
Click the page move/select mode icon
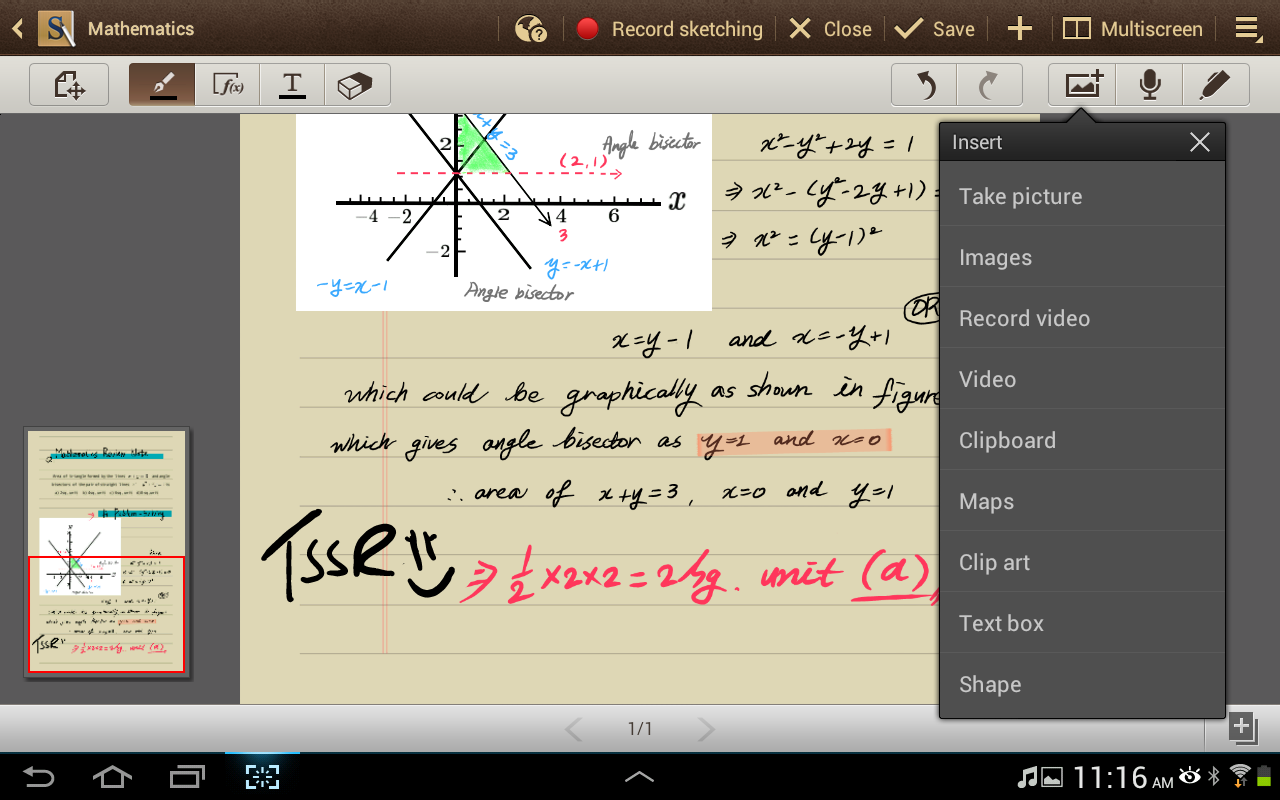[x=69, y=85]
